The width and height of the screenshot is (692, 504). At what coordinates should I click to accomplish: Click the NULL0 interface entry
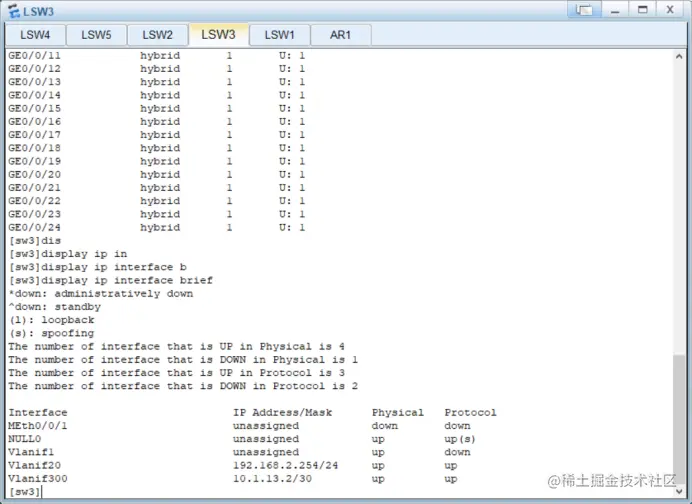point(25,439)
